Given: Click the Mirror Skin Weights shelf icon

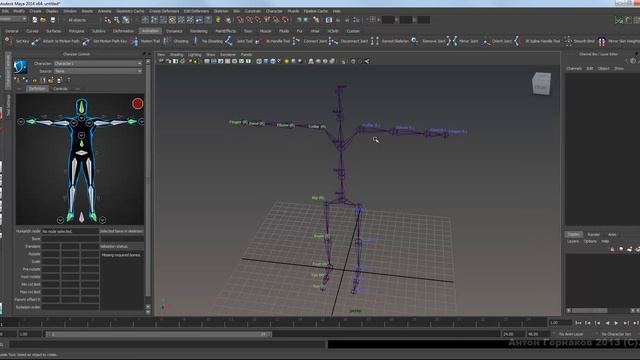Looking at the screenshot, I should tap(602, 41).
